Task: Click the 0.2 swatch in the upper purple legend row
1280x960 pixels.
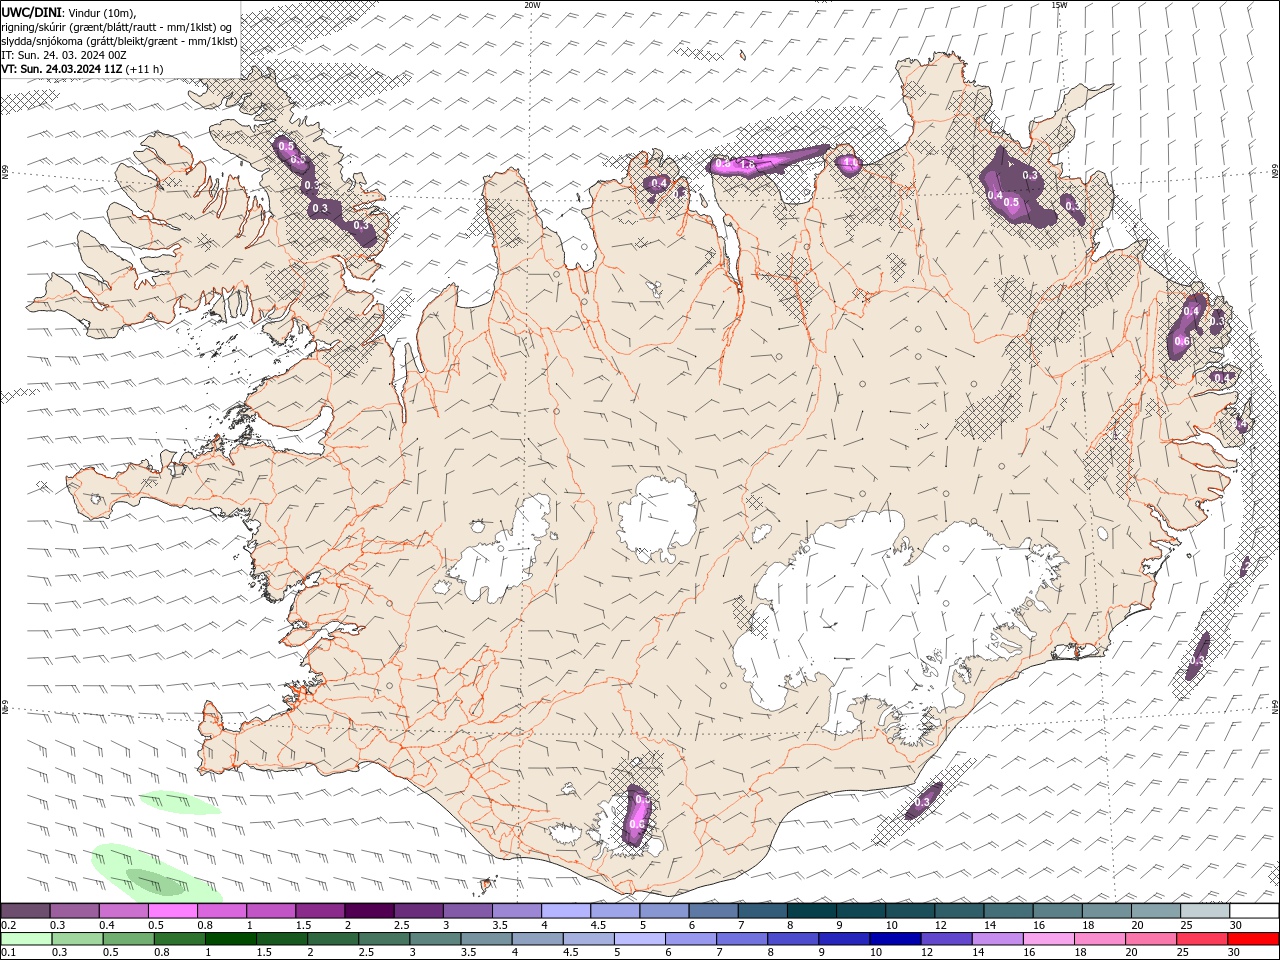Action: pos(25,911)
